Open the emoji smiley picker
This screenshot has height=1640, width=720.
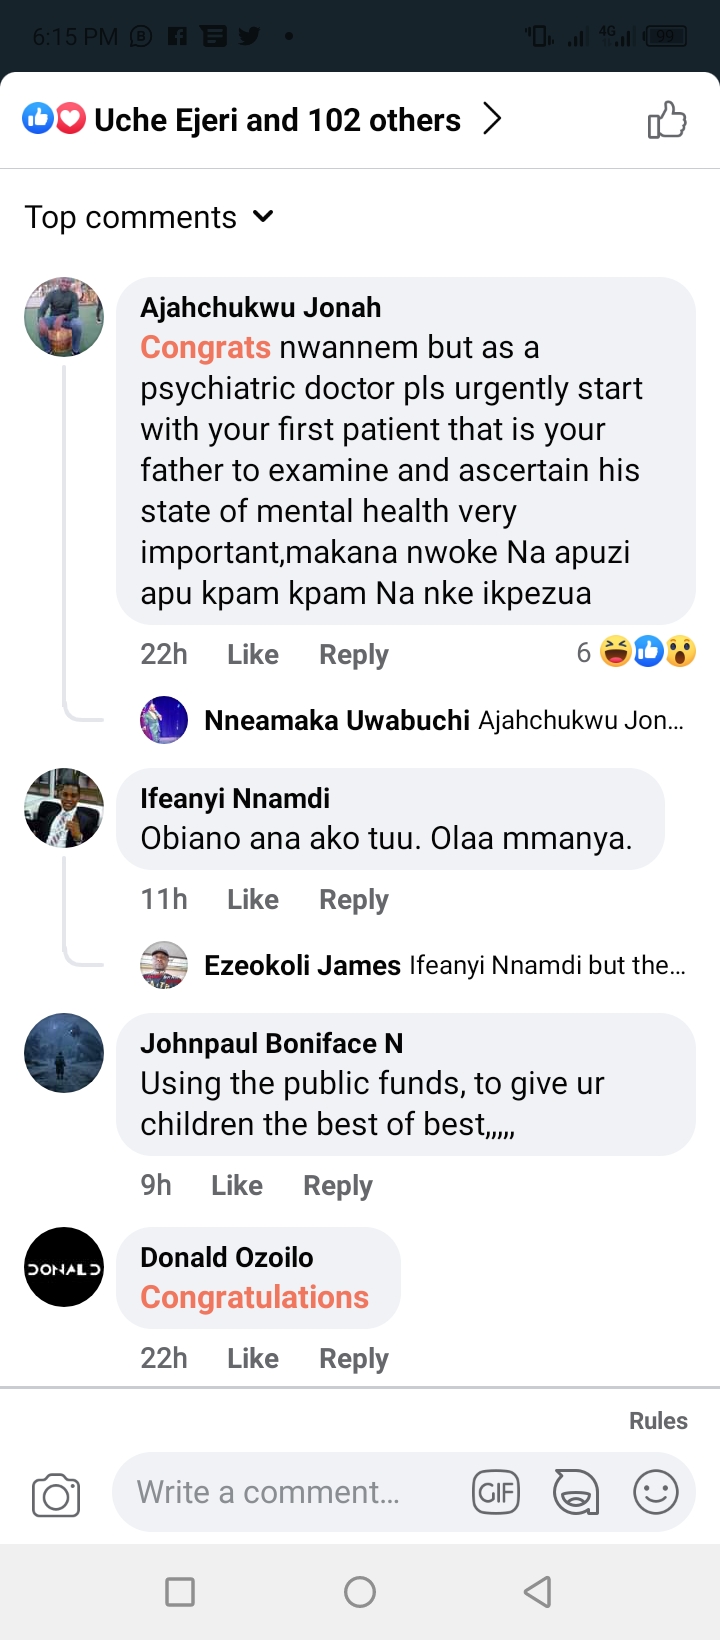(x=656, y=1493)
